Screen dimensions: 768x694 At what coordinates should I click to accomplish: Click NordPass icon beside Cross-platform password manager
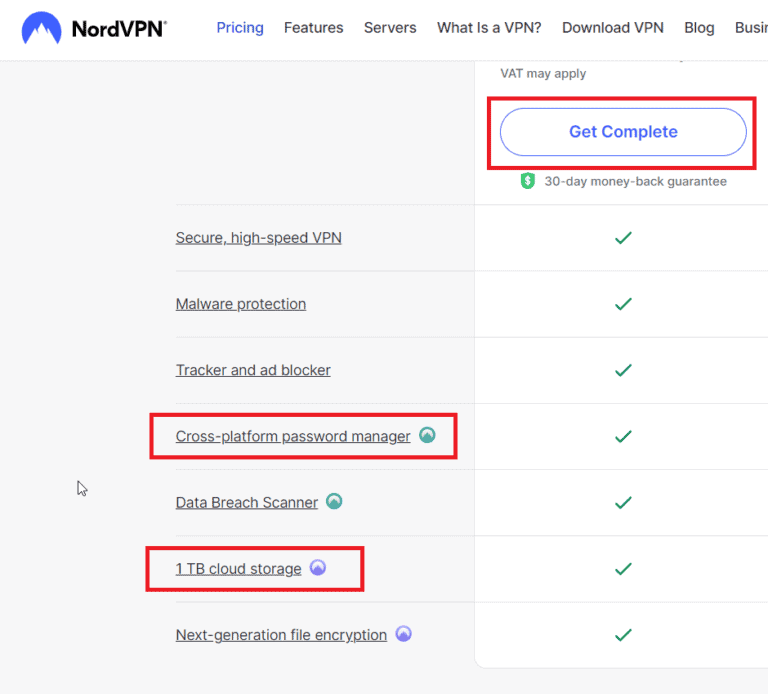[x=427, y=435]
